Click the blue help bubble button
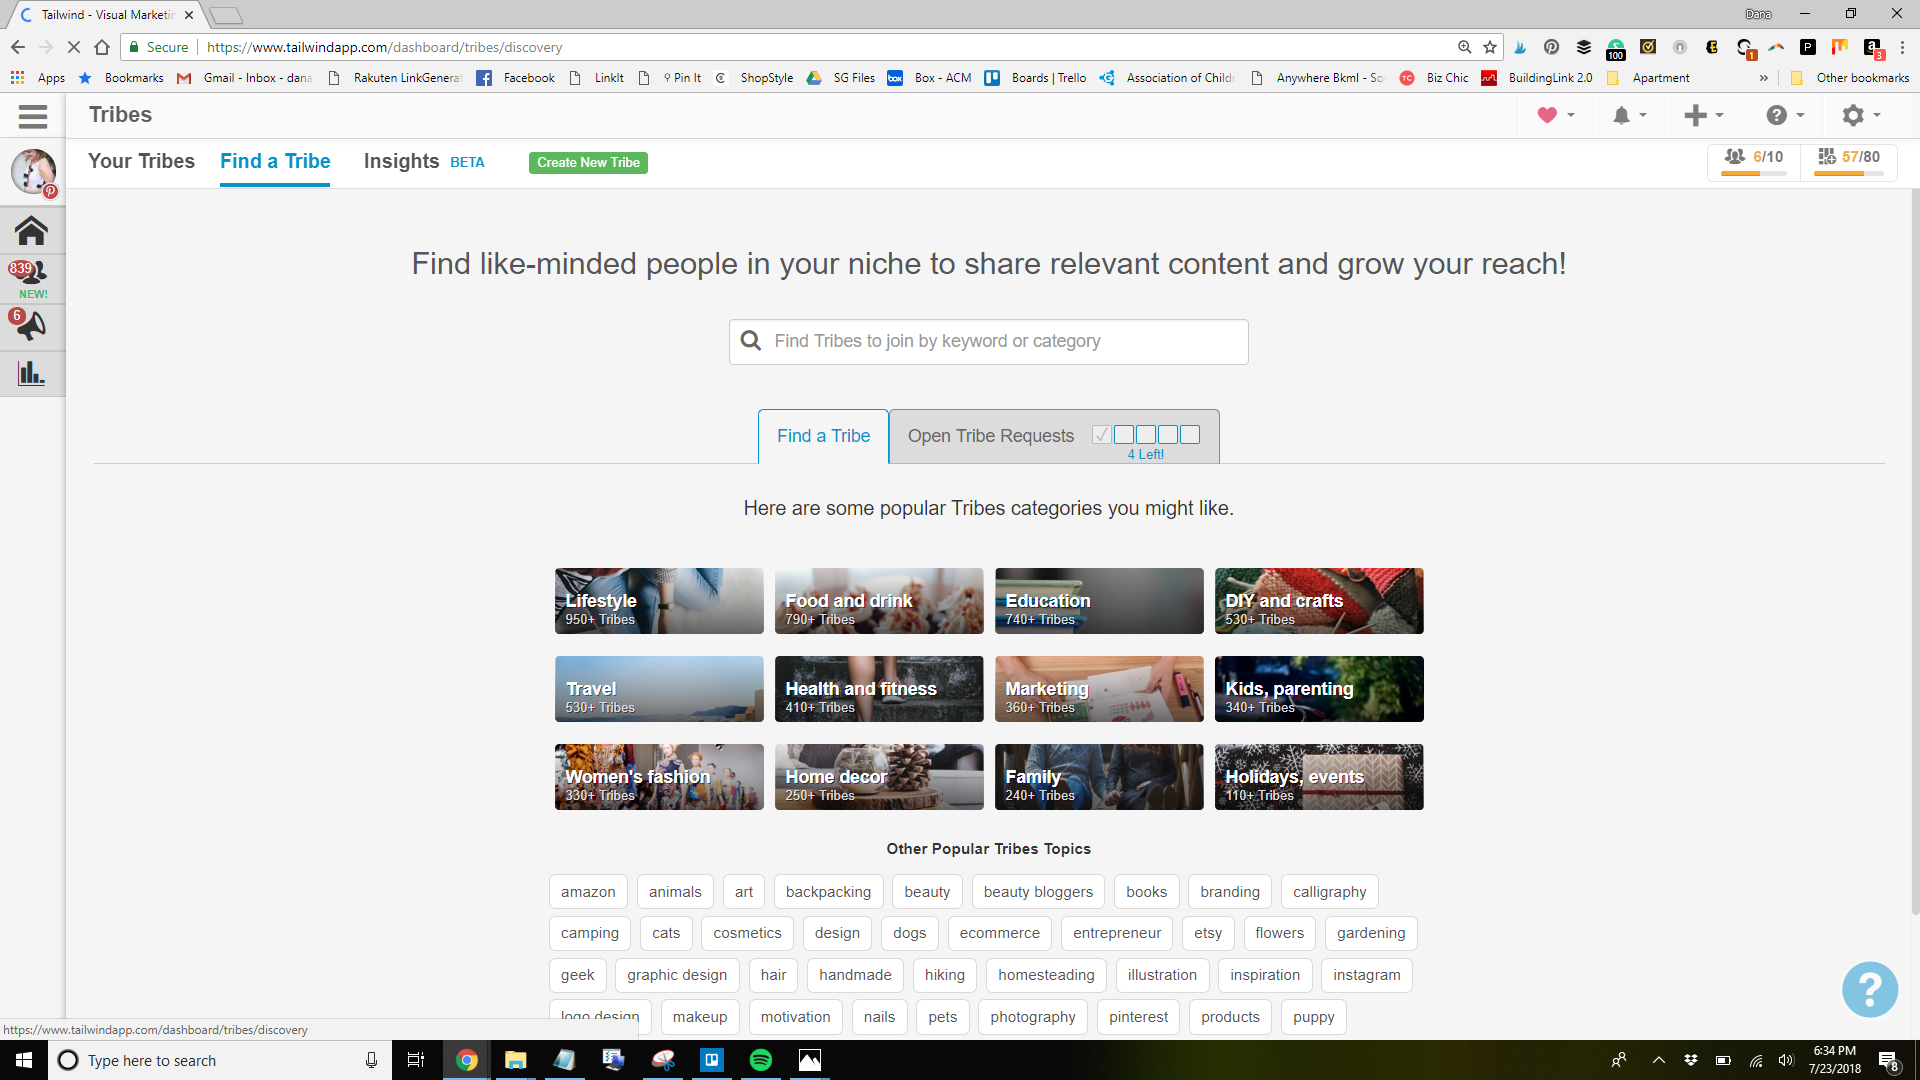 pyautogui.click(x=1869, y=989)
